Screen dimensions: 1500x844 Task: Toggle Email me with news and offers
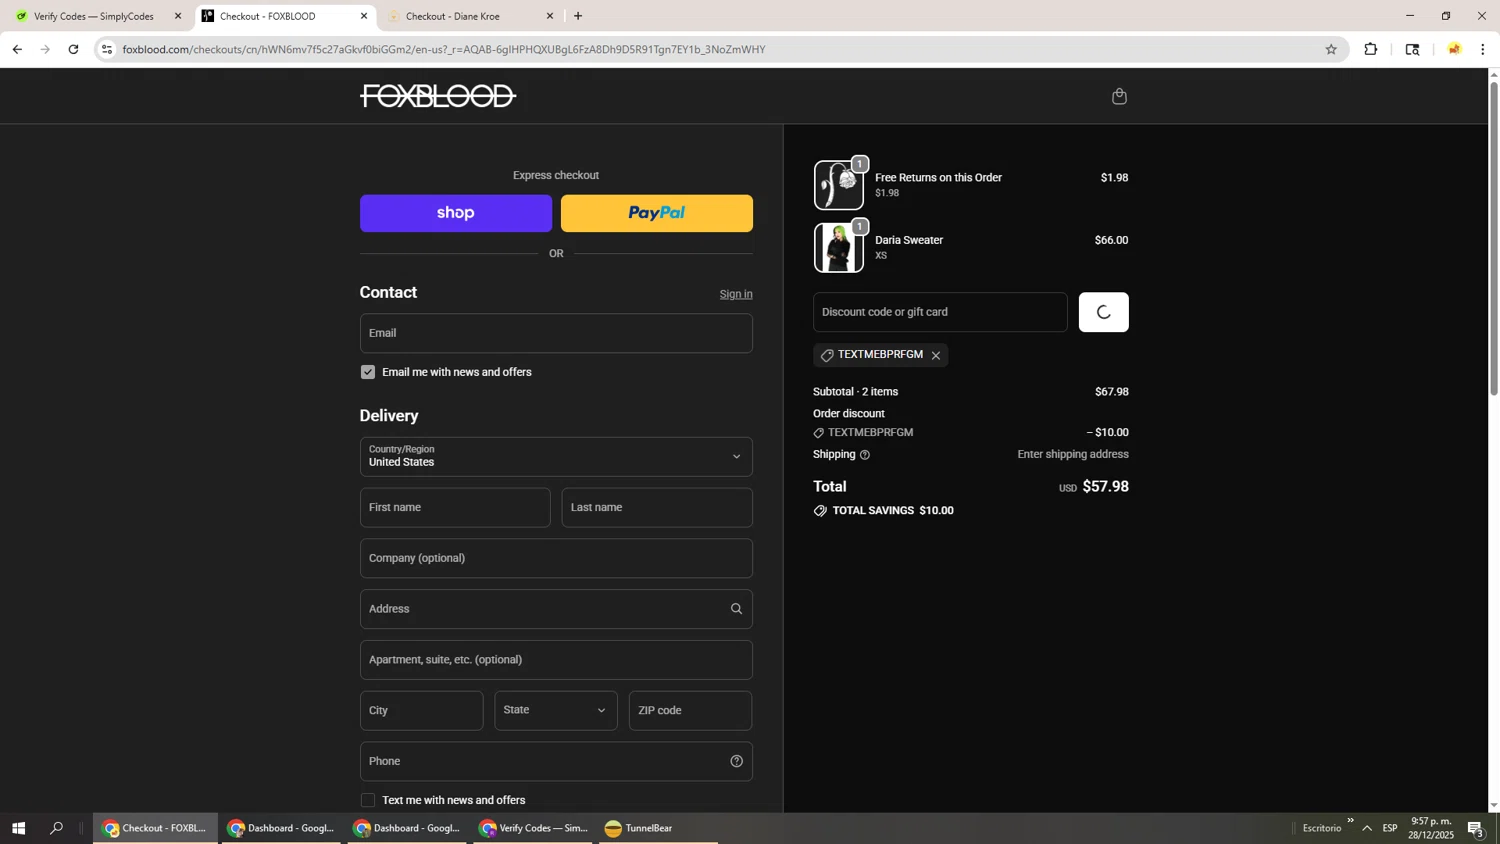368,372
